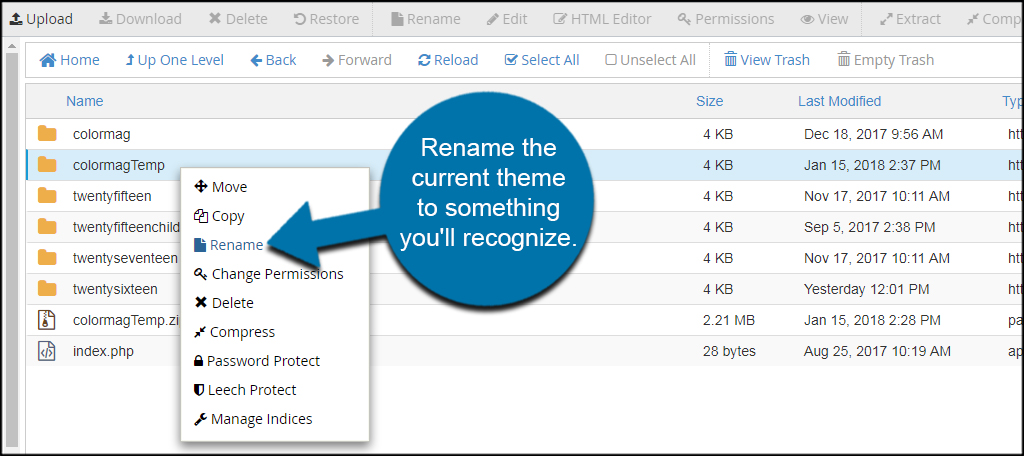The height and width of the screenshot is (456, 1024).
Task: Select the colormagTemp.zip archive icon
Action: (x=47, y=320)
